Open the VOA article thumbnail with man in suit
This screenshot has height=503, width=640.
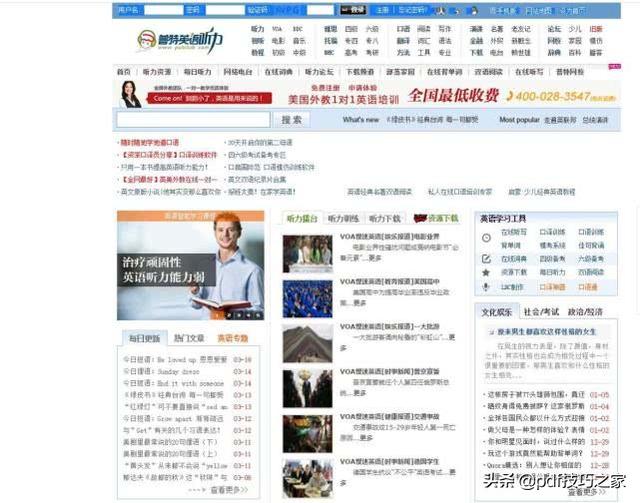click(308, 389)
